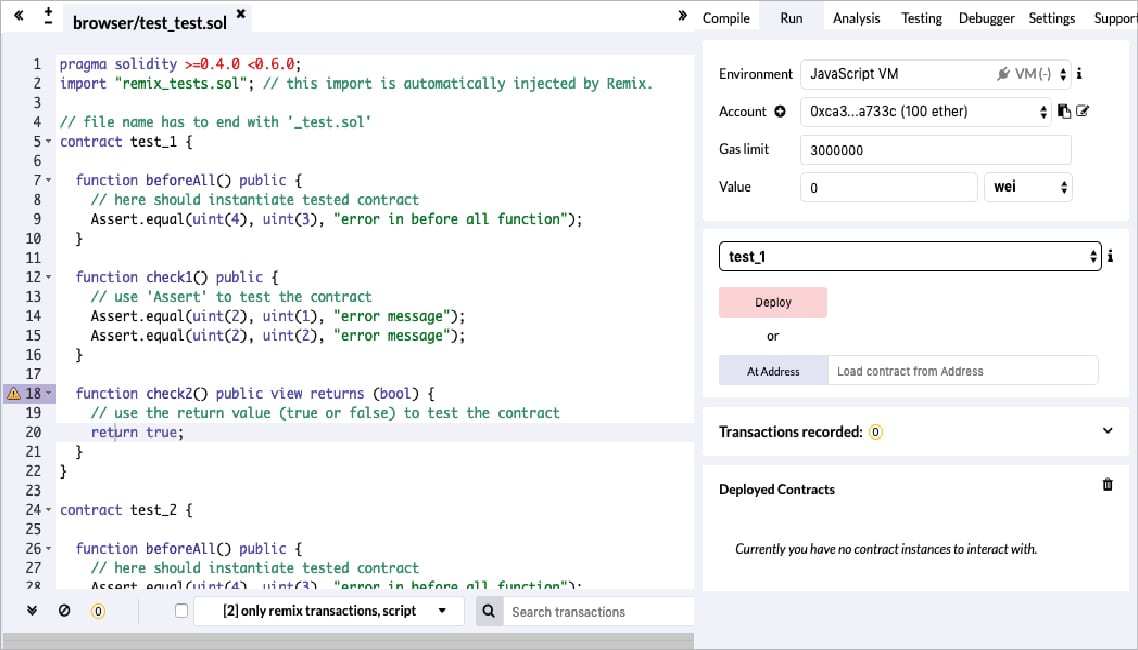The height and width of the screenshot is (650, 1138).
Task: Close the test_test.sol file tab
Action: 241,15
